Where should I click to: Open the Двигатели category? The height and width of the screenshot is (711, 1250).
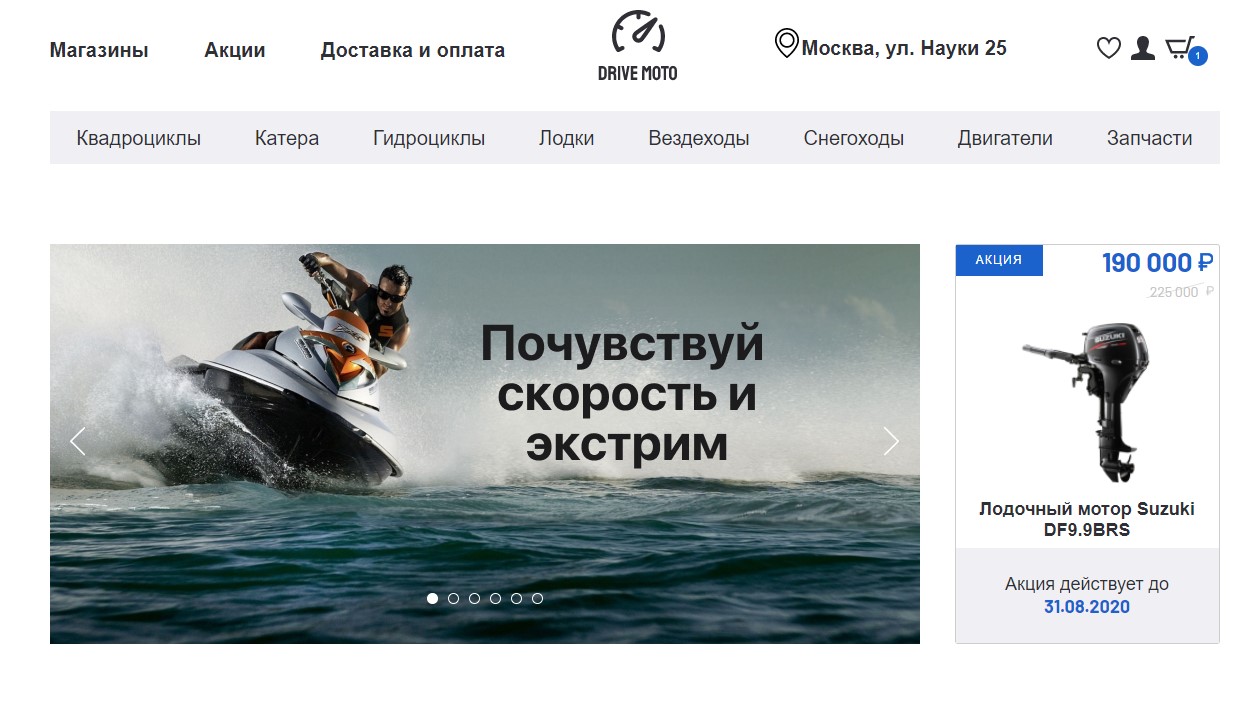1005,138
